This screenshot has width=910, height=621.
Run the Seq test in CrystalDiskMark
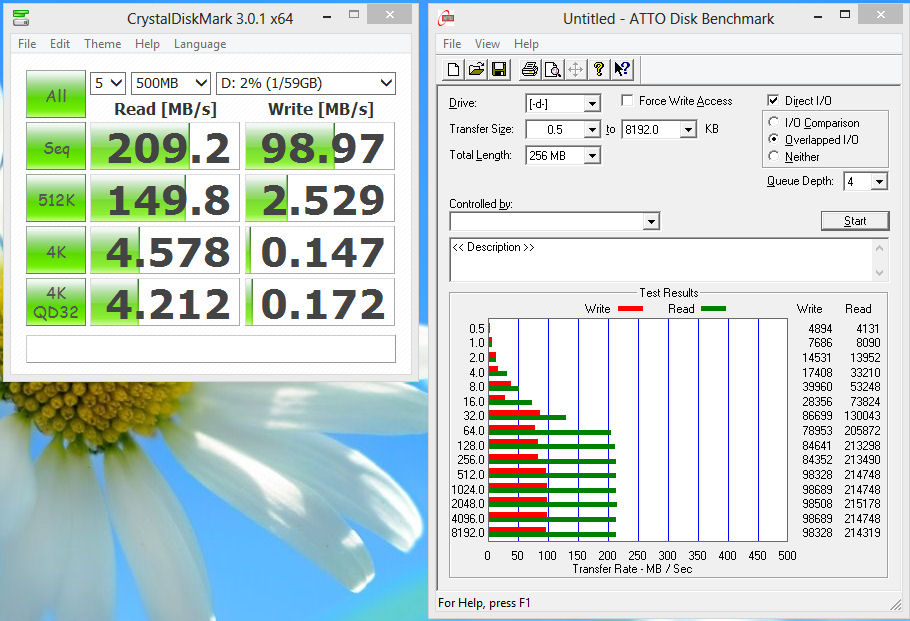[56, 146]
